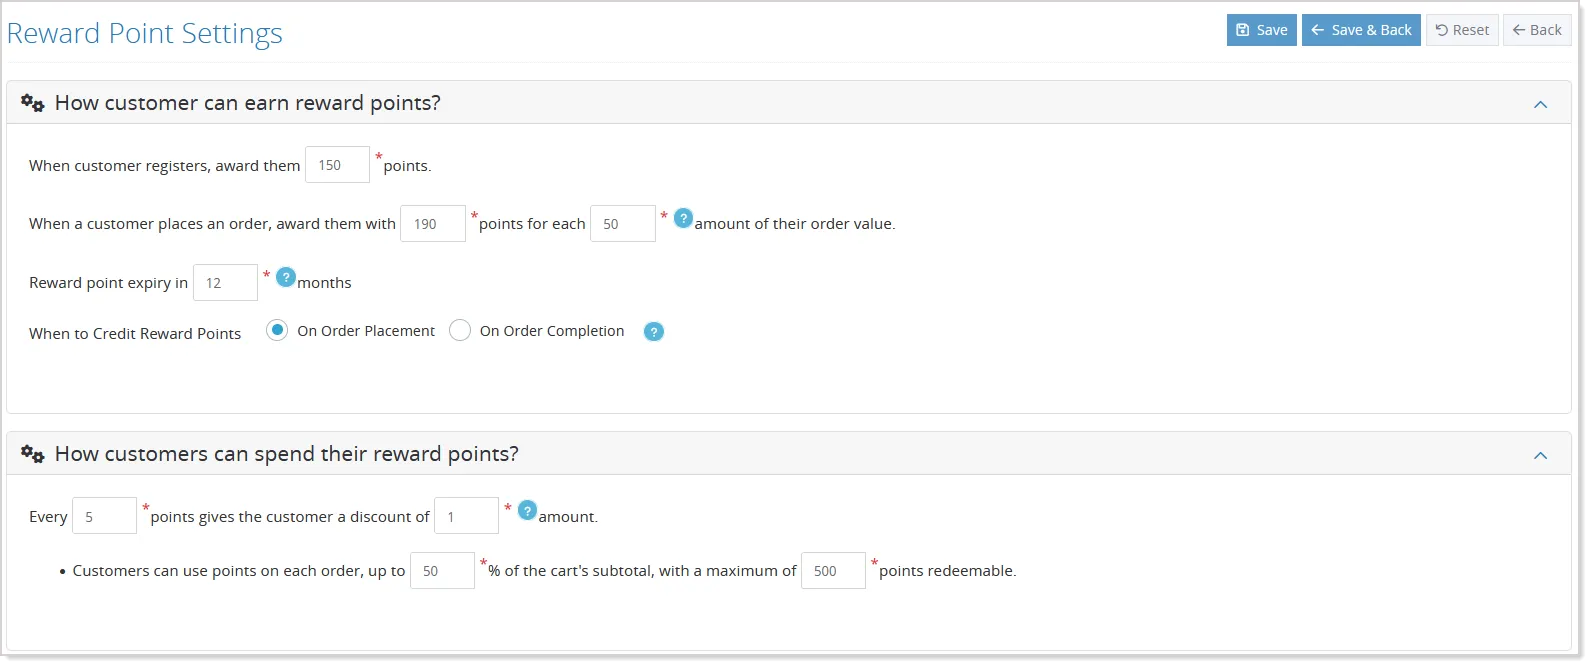Click the Save & Back button
This screenshot has height=666, width=1590.
tap(1361, 30)
